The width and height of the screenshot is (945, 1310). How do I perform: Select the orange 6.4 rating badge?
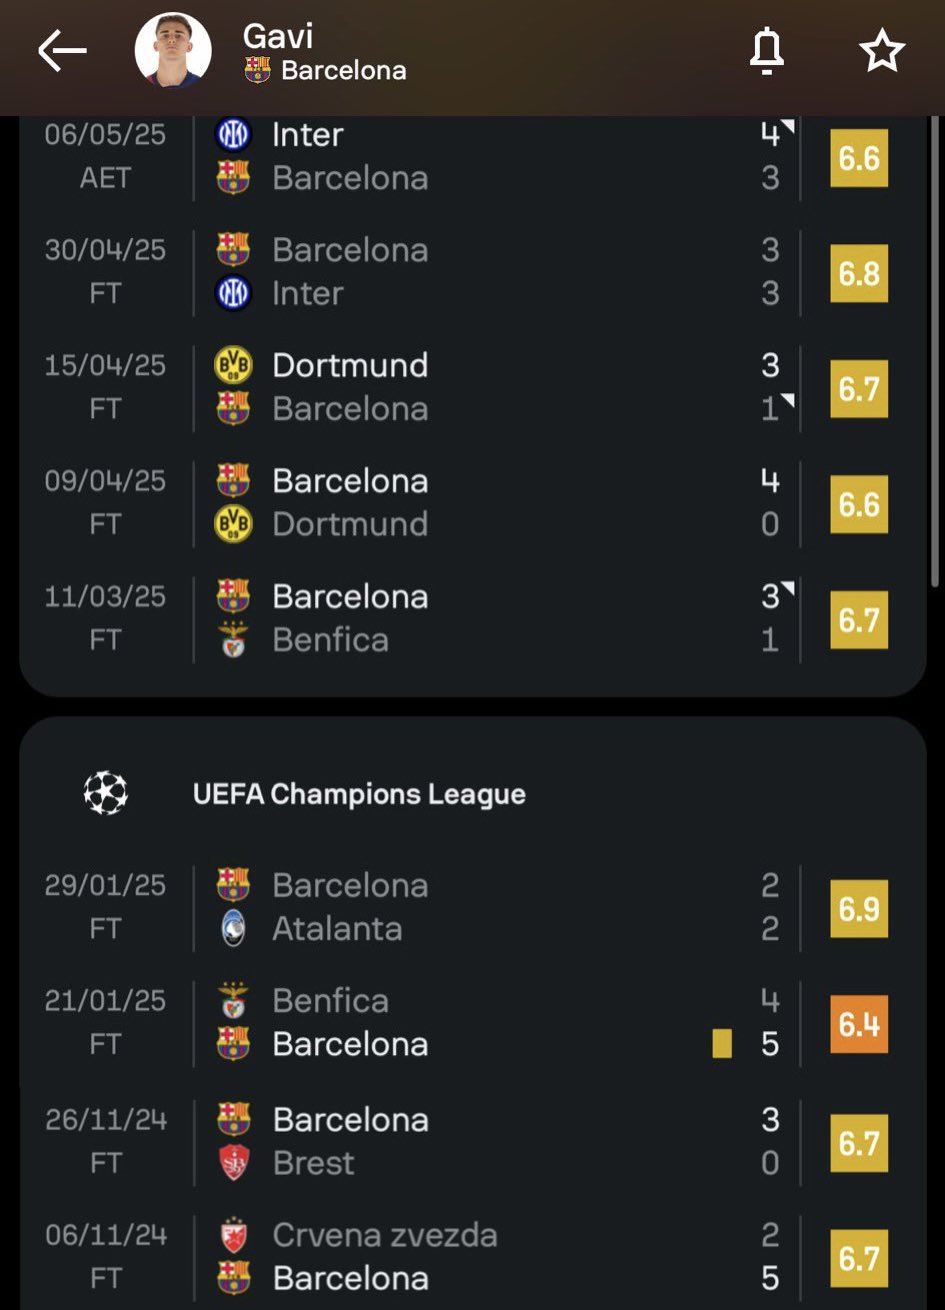(859, 1024)
